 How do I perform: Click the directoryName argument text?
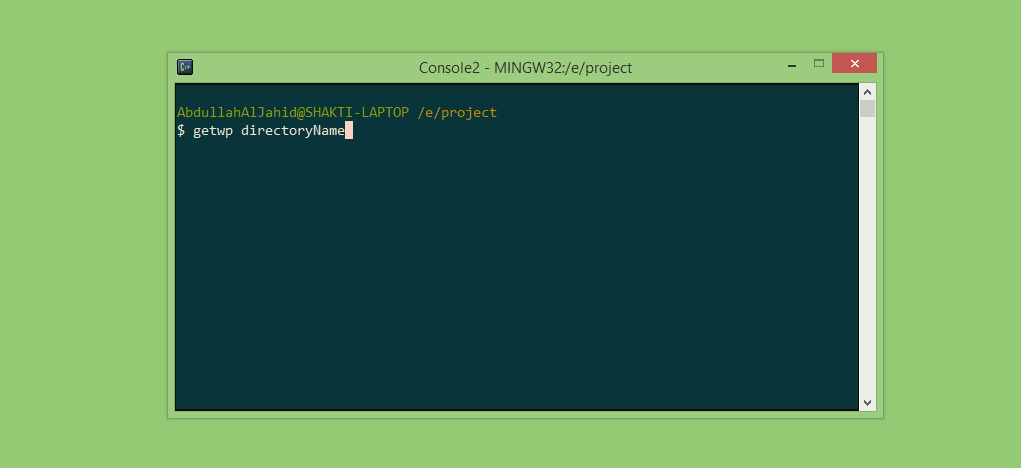click(x=292, y=131)
